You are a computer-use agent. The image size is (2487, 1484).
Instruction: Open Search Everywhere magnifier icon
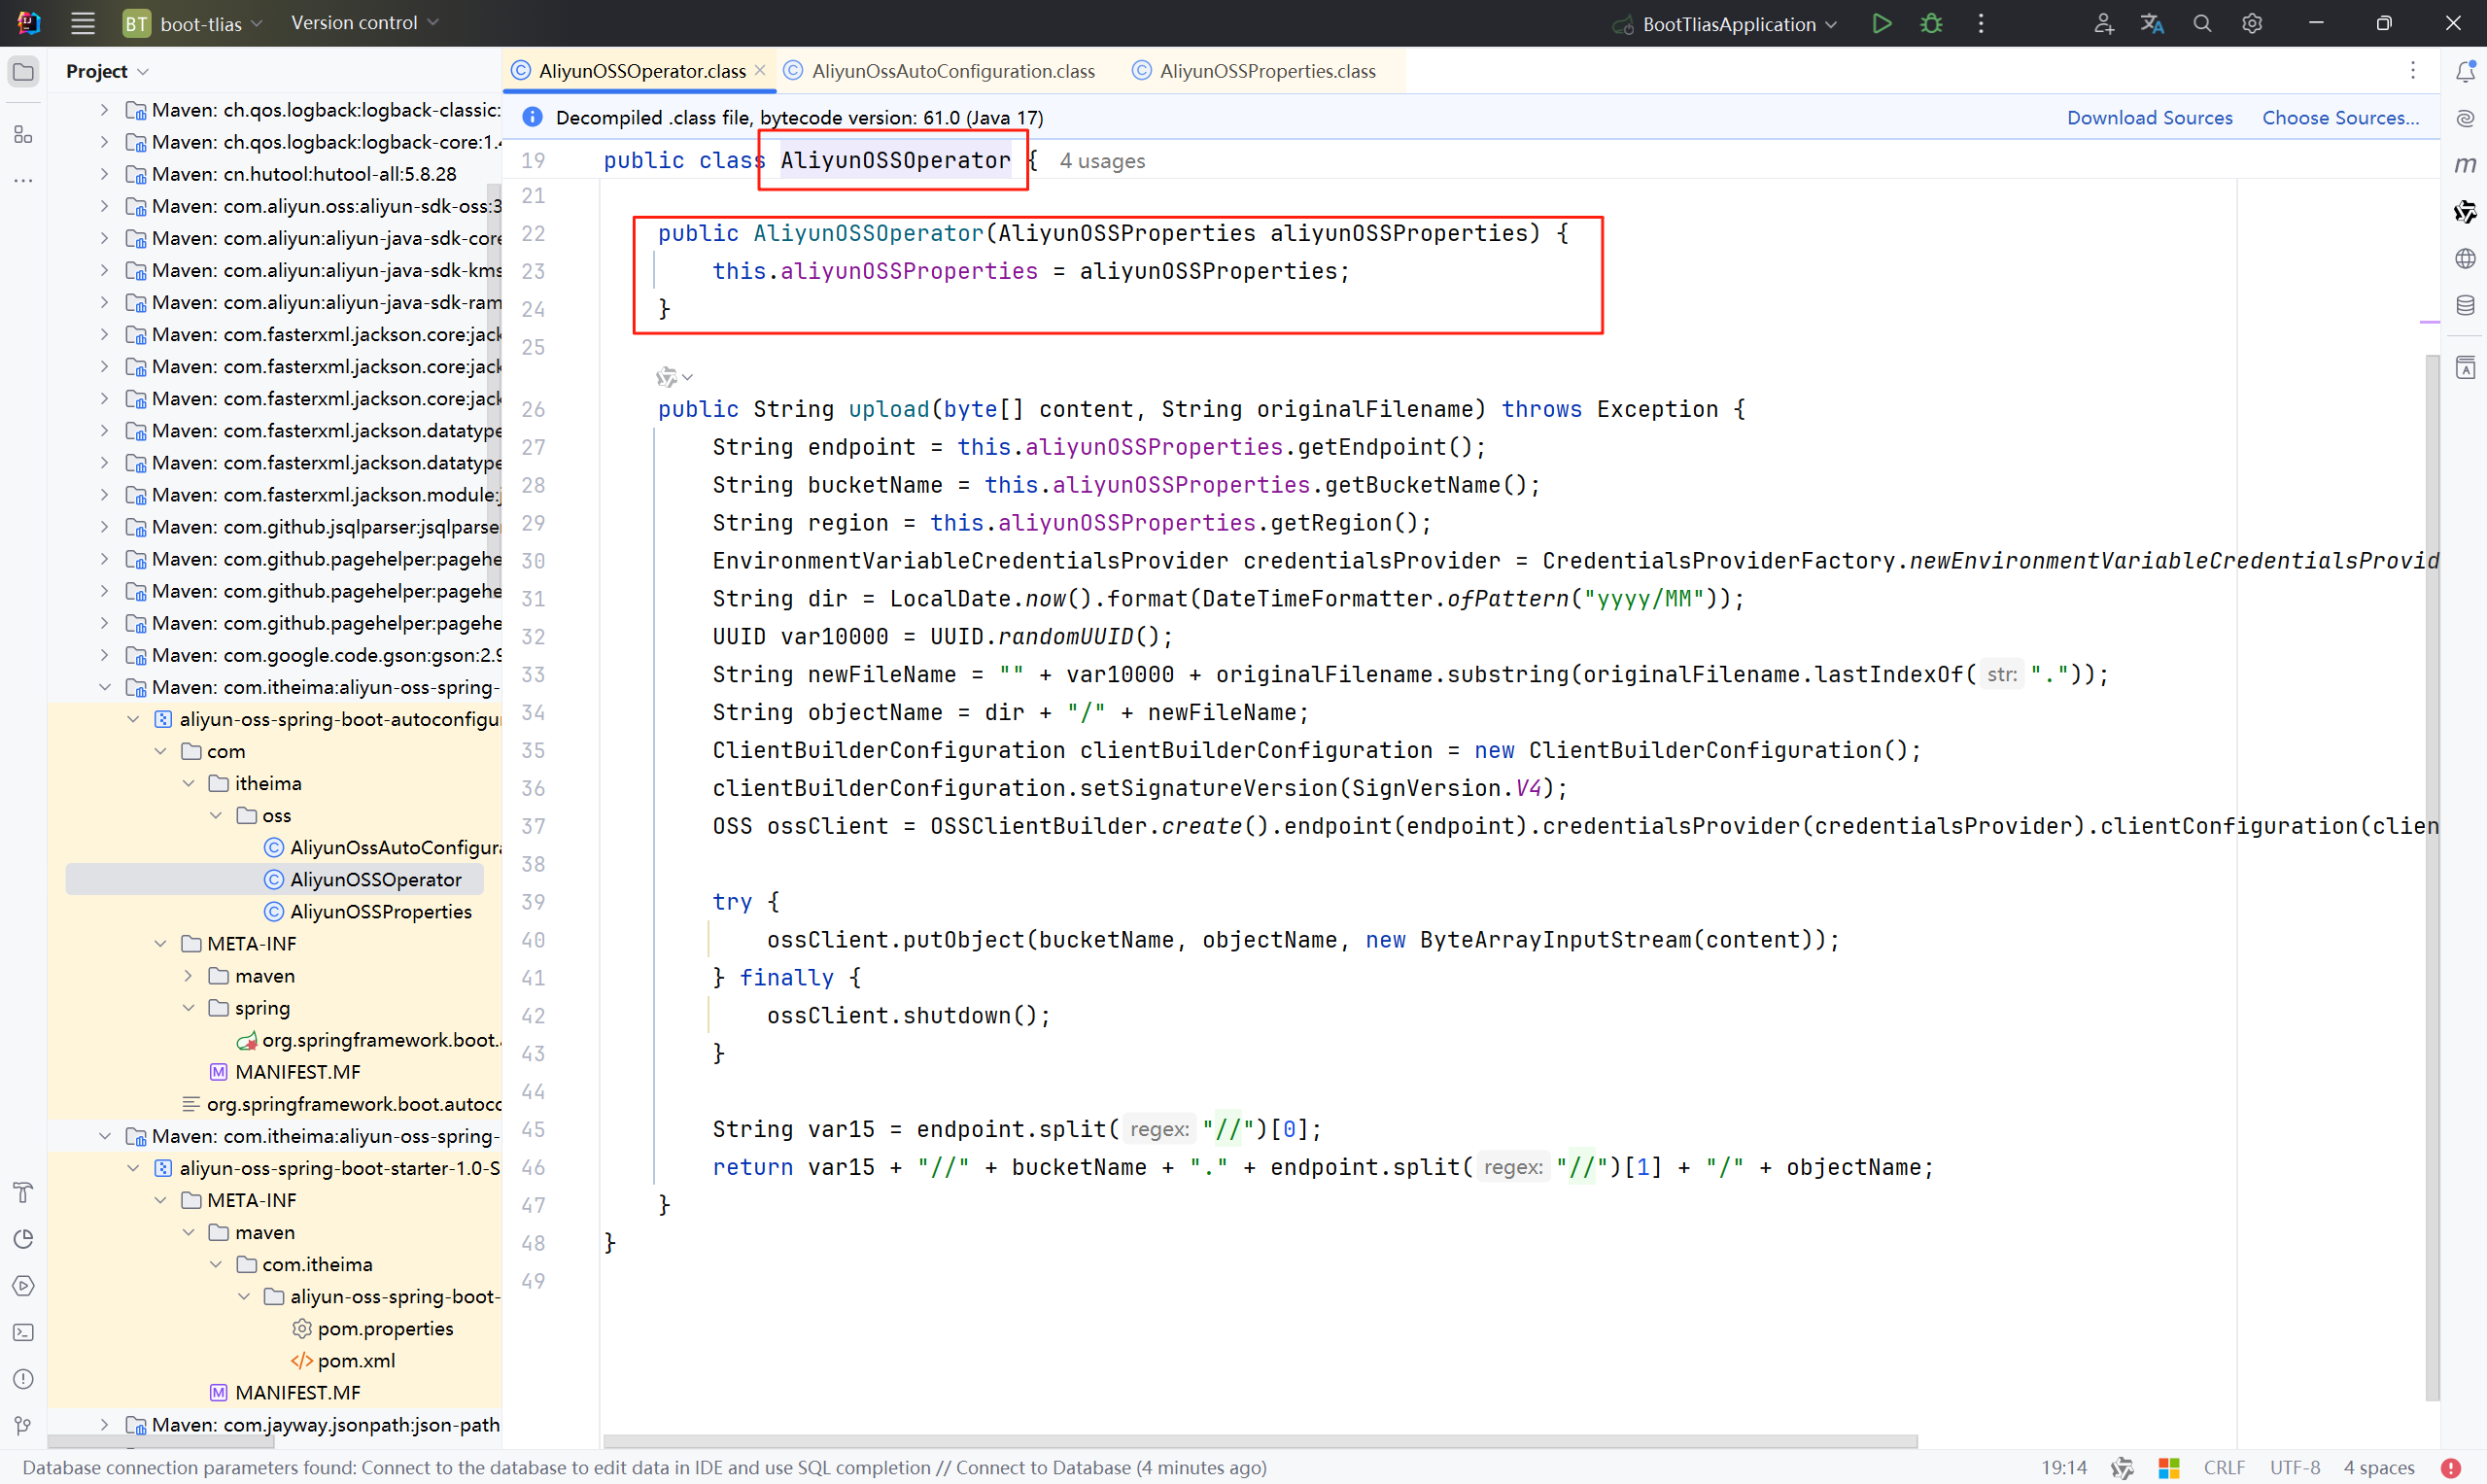2201,23
